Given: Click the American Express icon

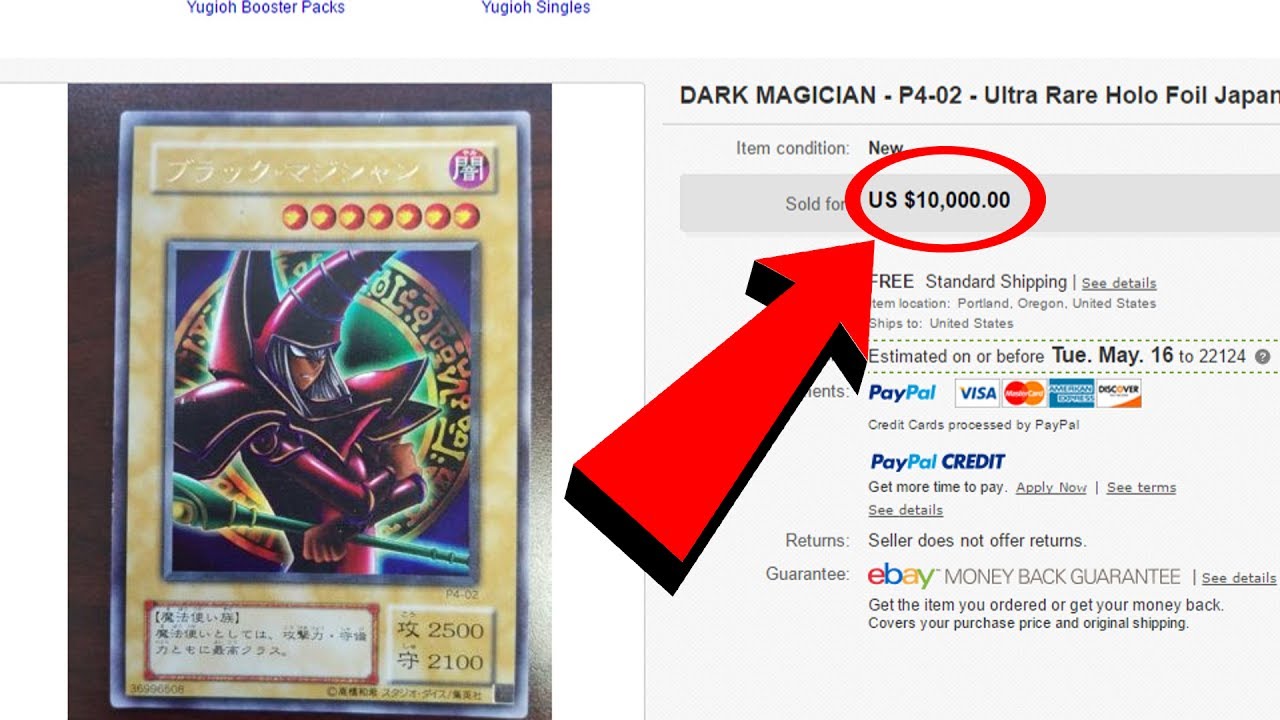Looking at the screenshot, I should tap(1071, 393).
